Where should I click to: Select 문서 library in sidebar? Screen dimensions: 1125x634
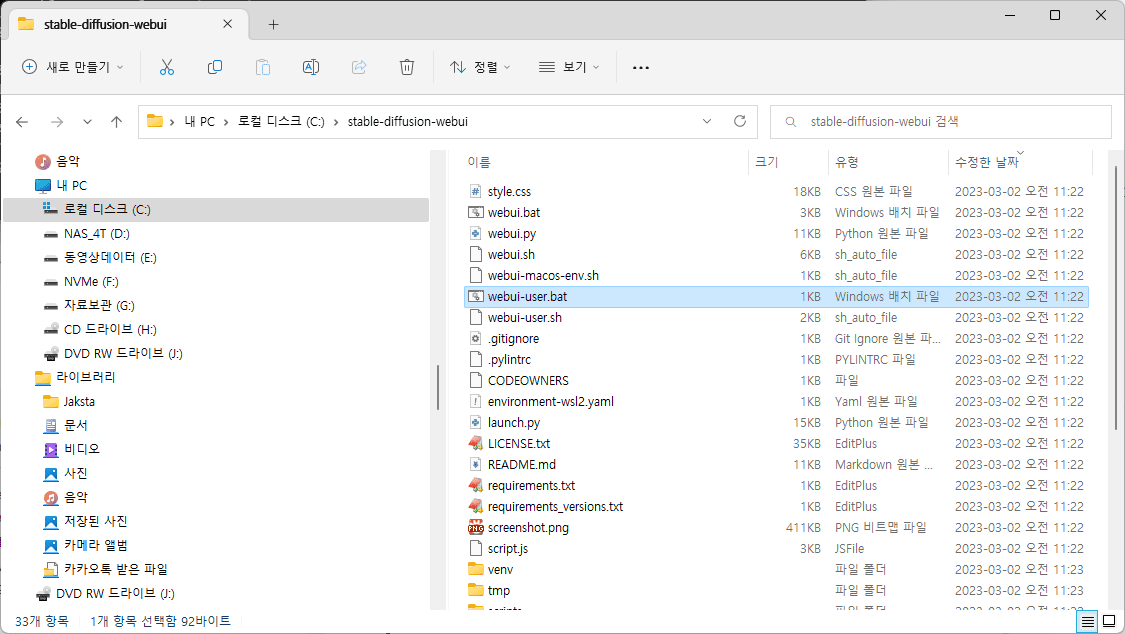click(75, 425)
